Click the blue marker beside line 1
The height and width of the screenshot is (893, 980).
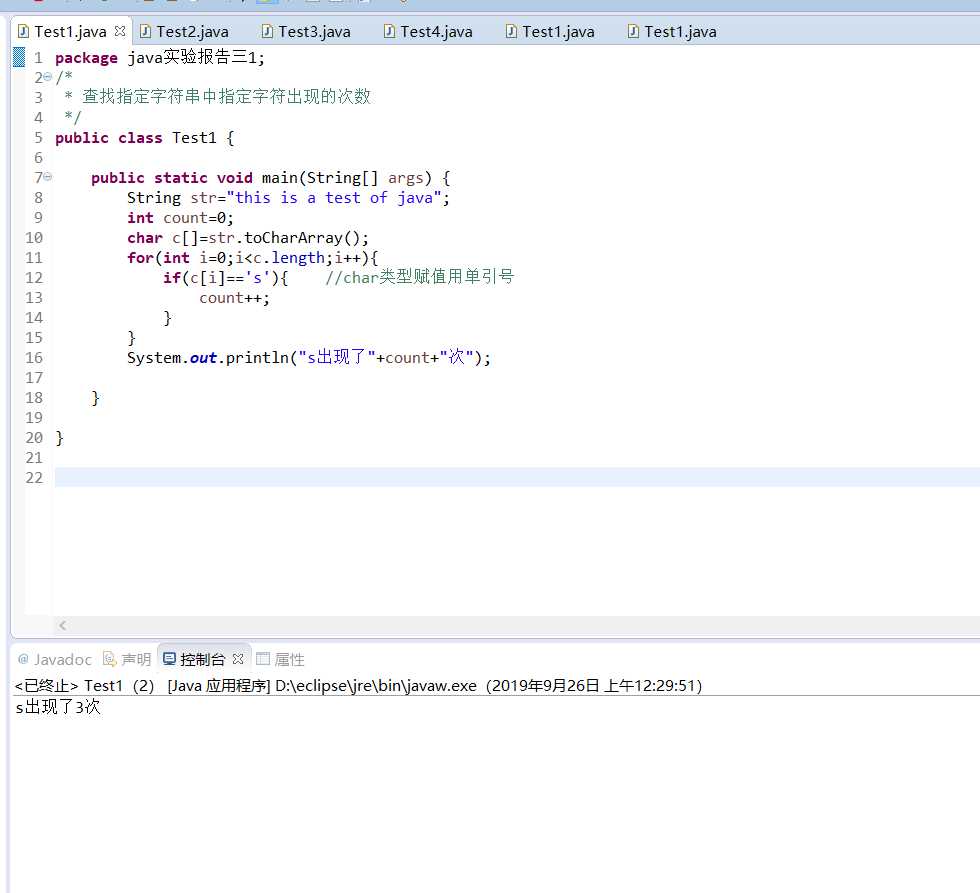pyautogui.click(x=19, y=57)
